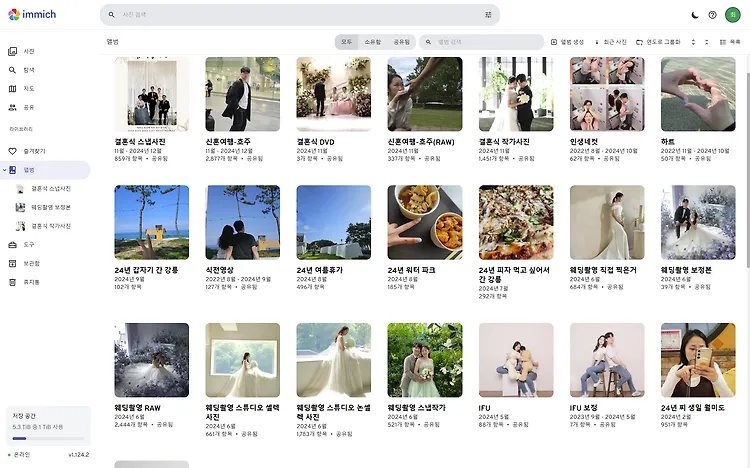Select the 소유함 (Owned) filter tab
This screenshot has height=468, width=750.
click(372, 42)
